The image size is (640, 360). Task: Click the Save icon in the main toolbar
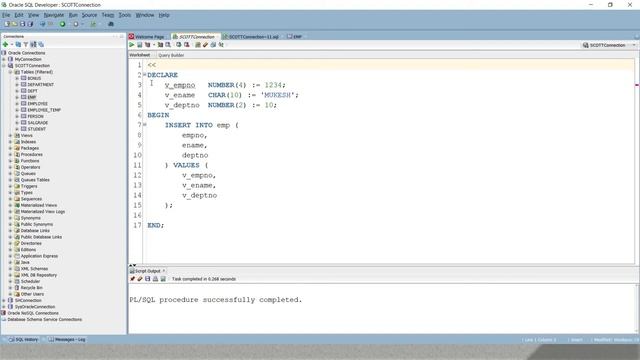22,24
